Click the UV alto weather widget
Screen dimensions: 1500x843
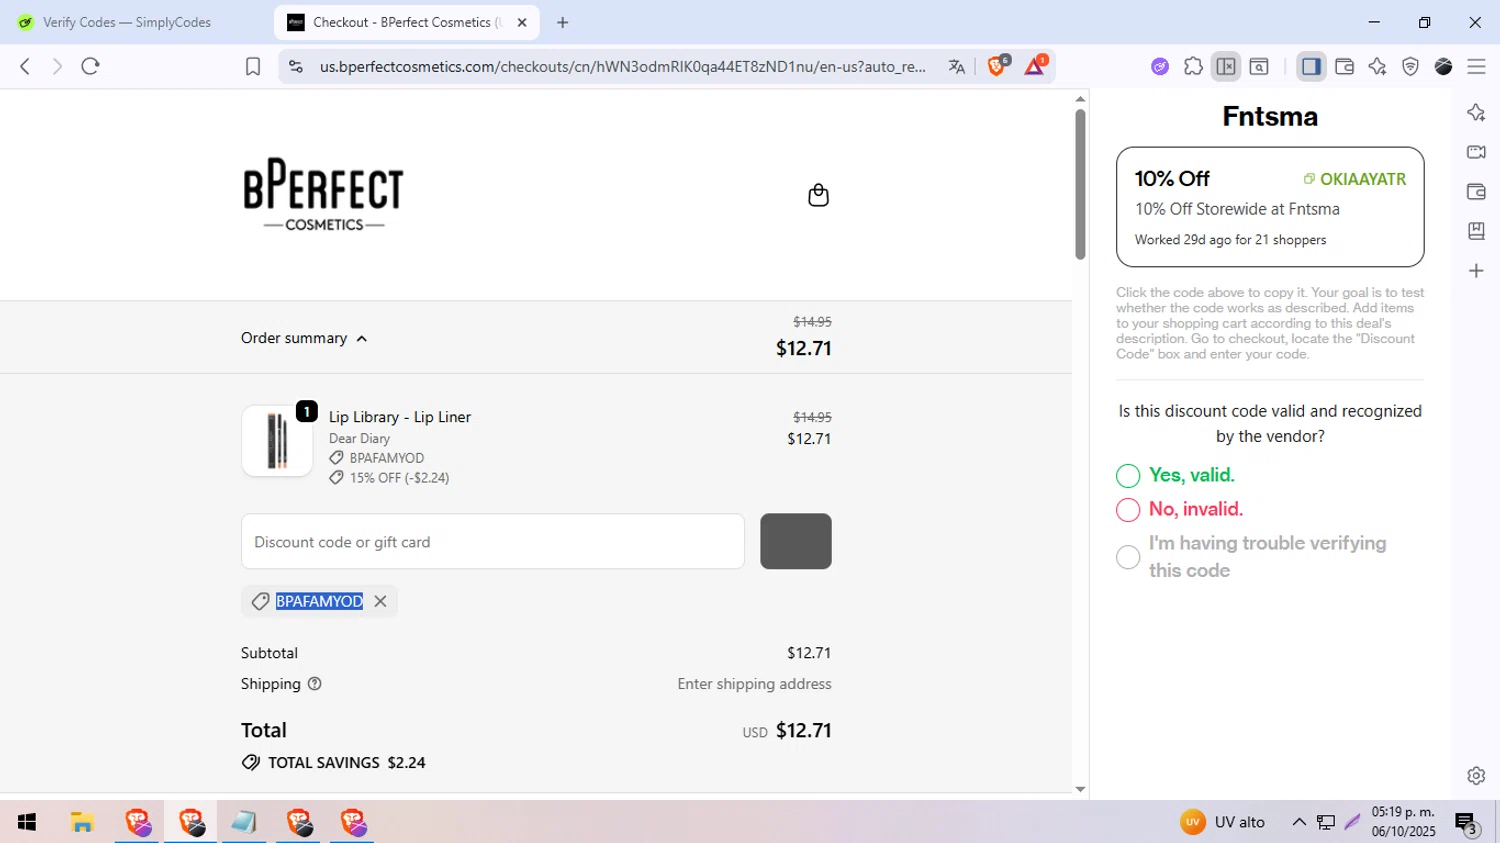(x=1222, y=822)
